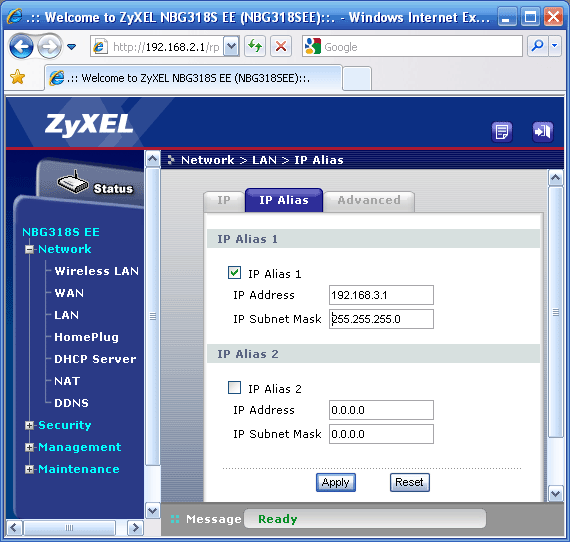Minimize the Internet Explorer window
The height and width of the screenshot is (542, 570).
click(x=507, y=17)
